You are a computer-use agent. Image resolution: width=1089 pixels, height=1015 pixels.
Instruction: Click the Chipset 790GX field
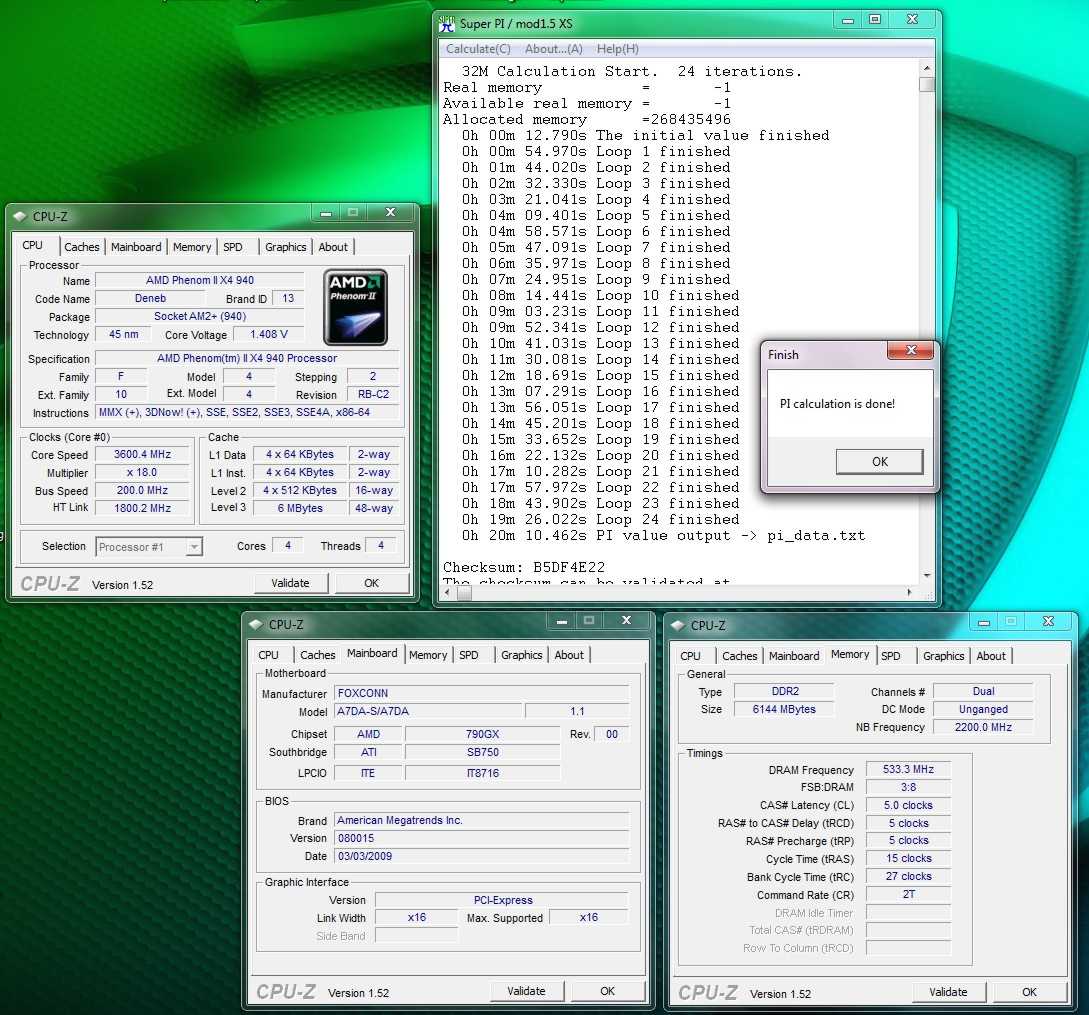[483, 734]
